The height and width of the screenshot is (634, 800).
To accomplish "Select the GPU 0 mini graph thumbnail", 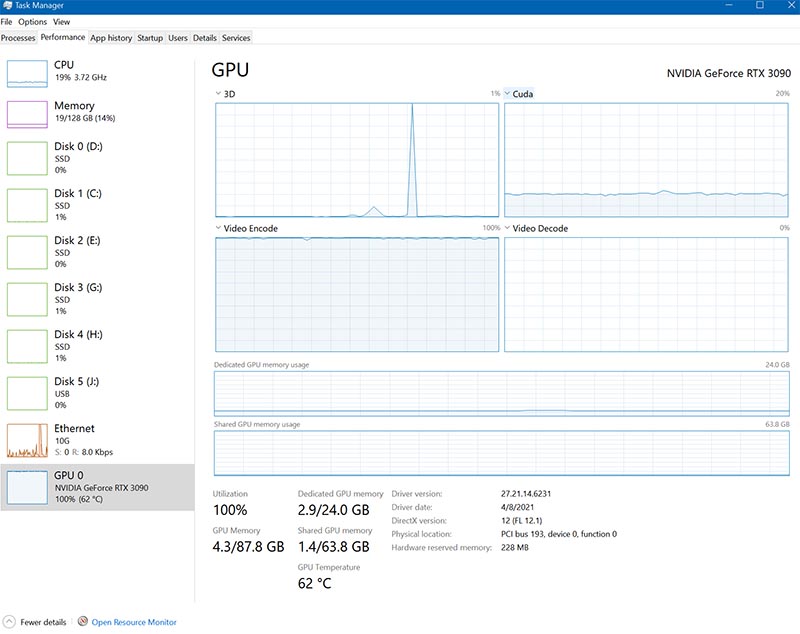I will tap(27, 488).
